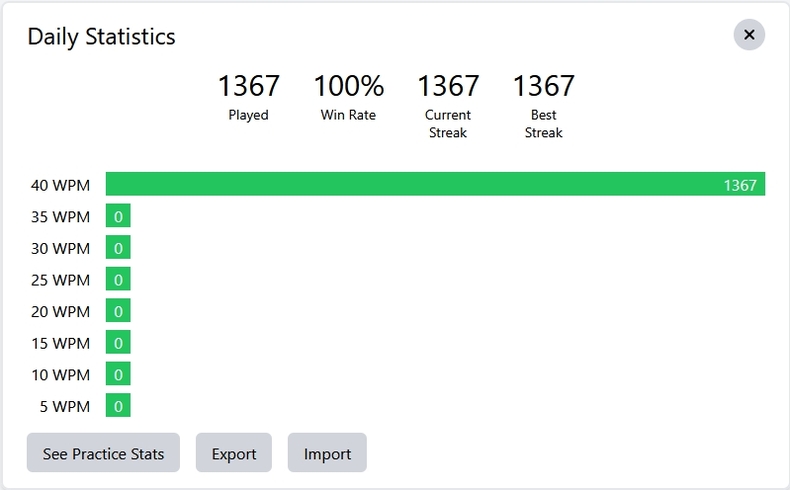The height and width of the screenshot is (490, 790).
Task: Click the 20 WPM row label
Action: tap(60, 312)
